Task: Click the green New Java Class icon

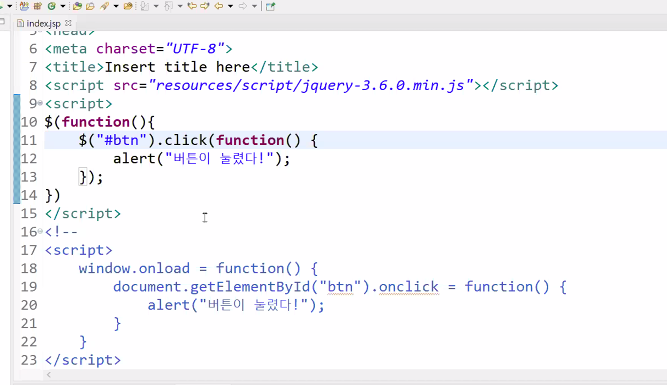Action: (x=51, y=6)
